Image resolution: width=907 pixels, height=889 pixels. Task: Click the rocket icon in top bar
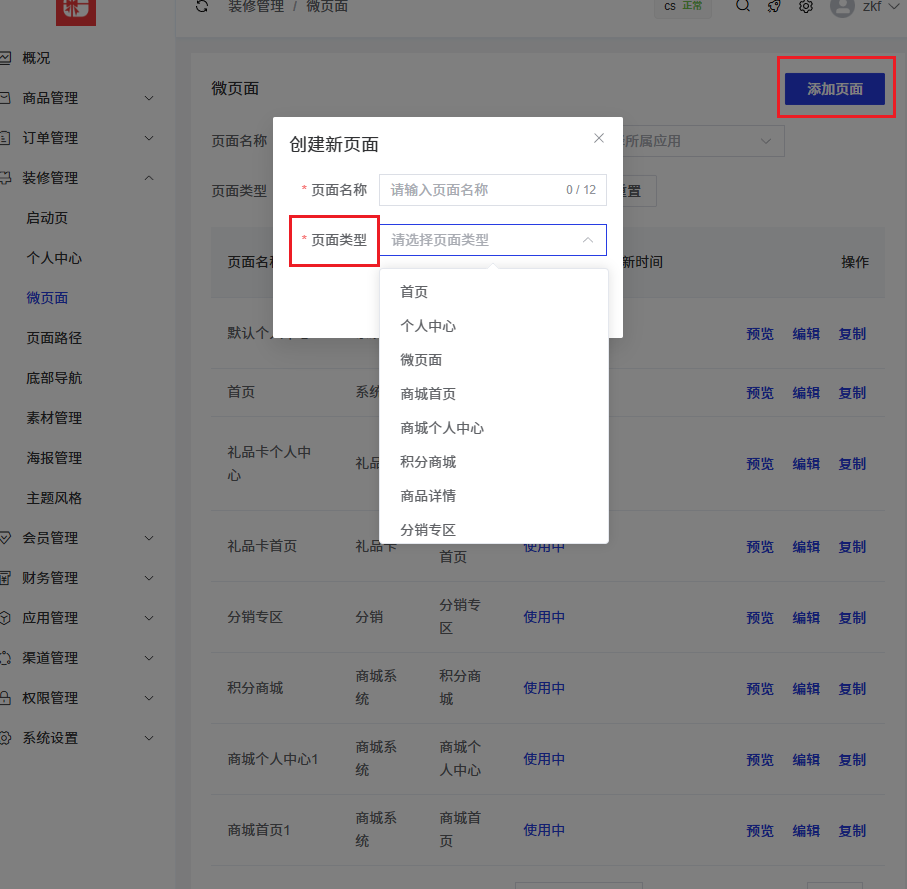773,6
